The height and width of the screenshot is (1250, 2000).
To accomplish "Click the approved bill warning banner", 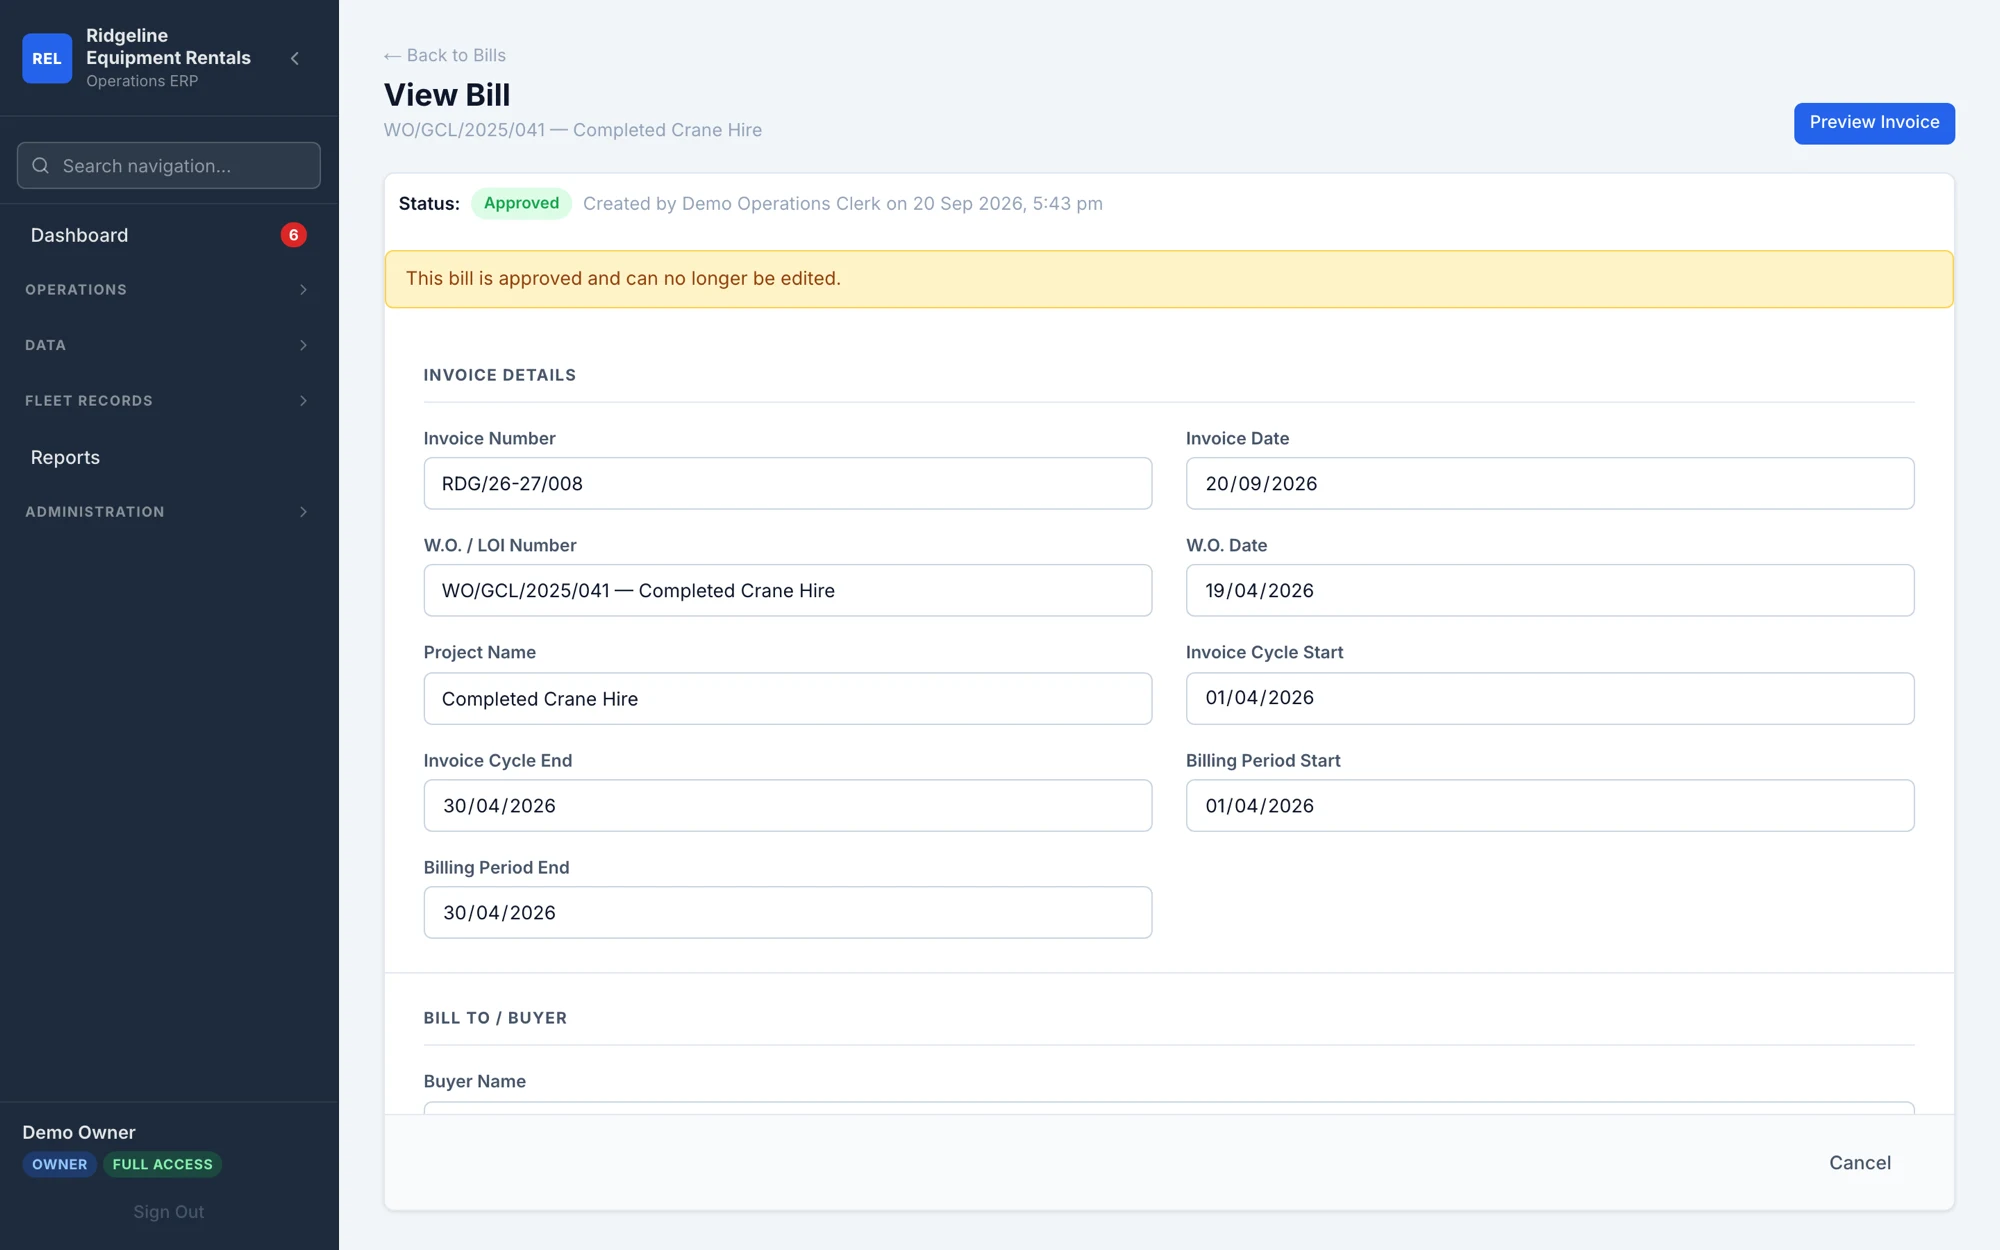I will click(x=1169, y=279).
